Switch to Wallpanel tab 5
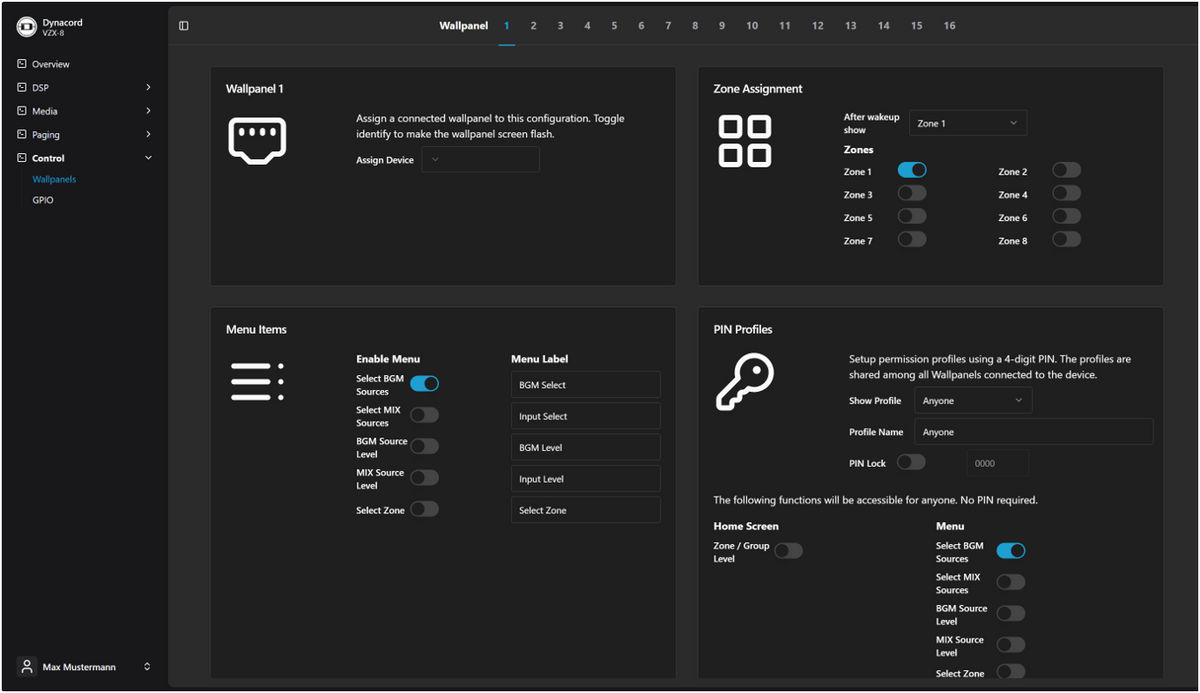The height and width of the screenshot is (693, 1200). point(614,26)
